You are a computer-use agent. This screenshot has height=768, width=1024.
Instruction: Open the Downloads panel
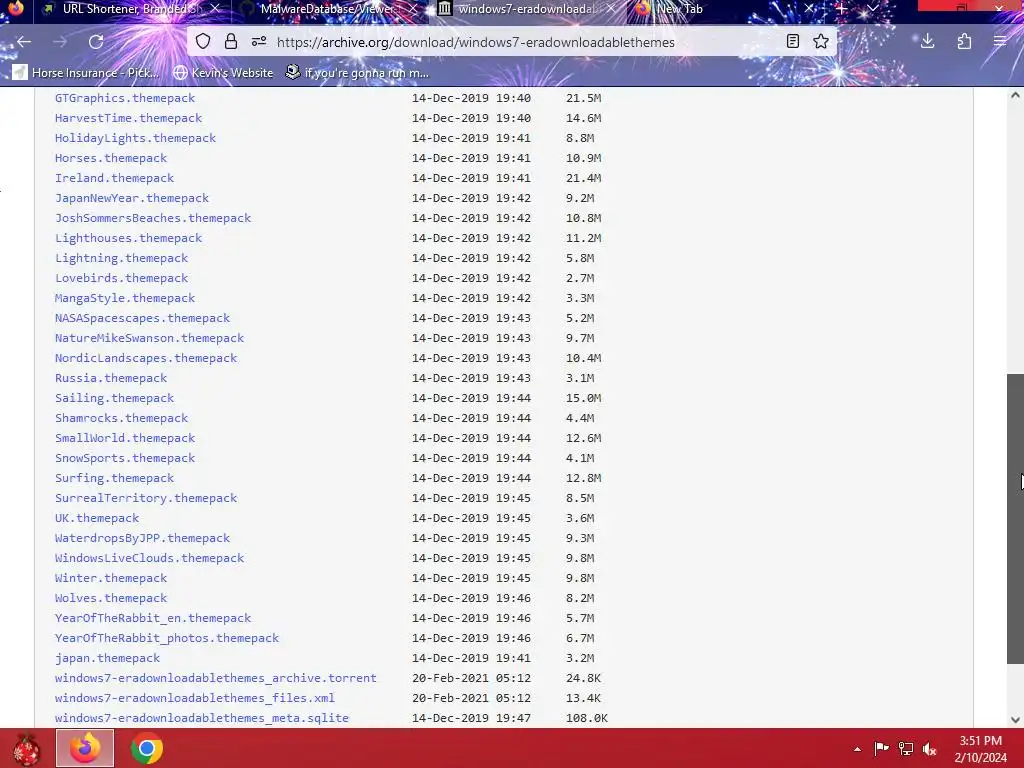927,42
